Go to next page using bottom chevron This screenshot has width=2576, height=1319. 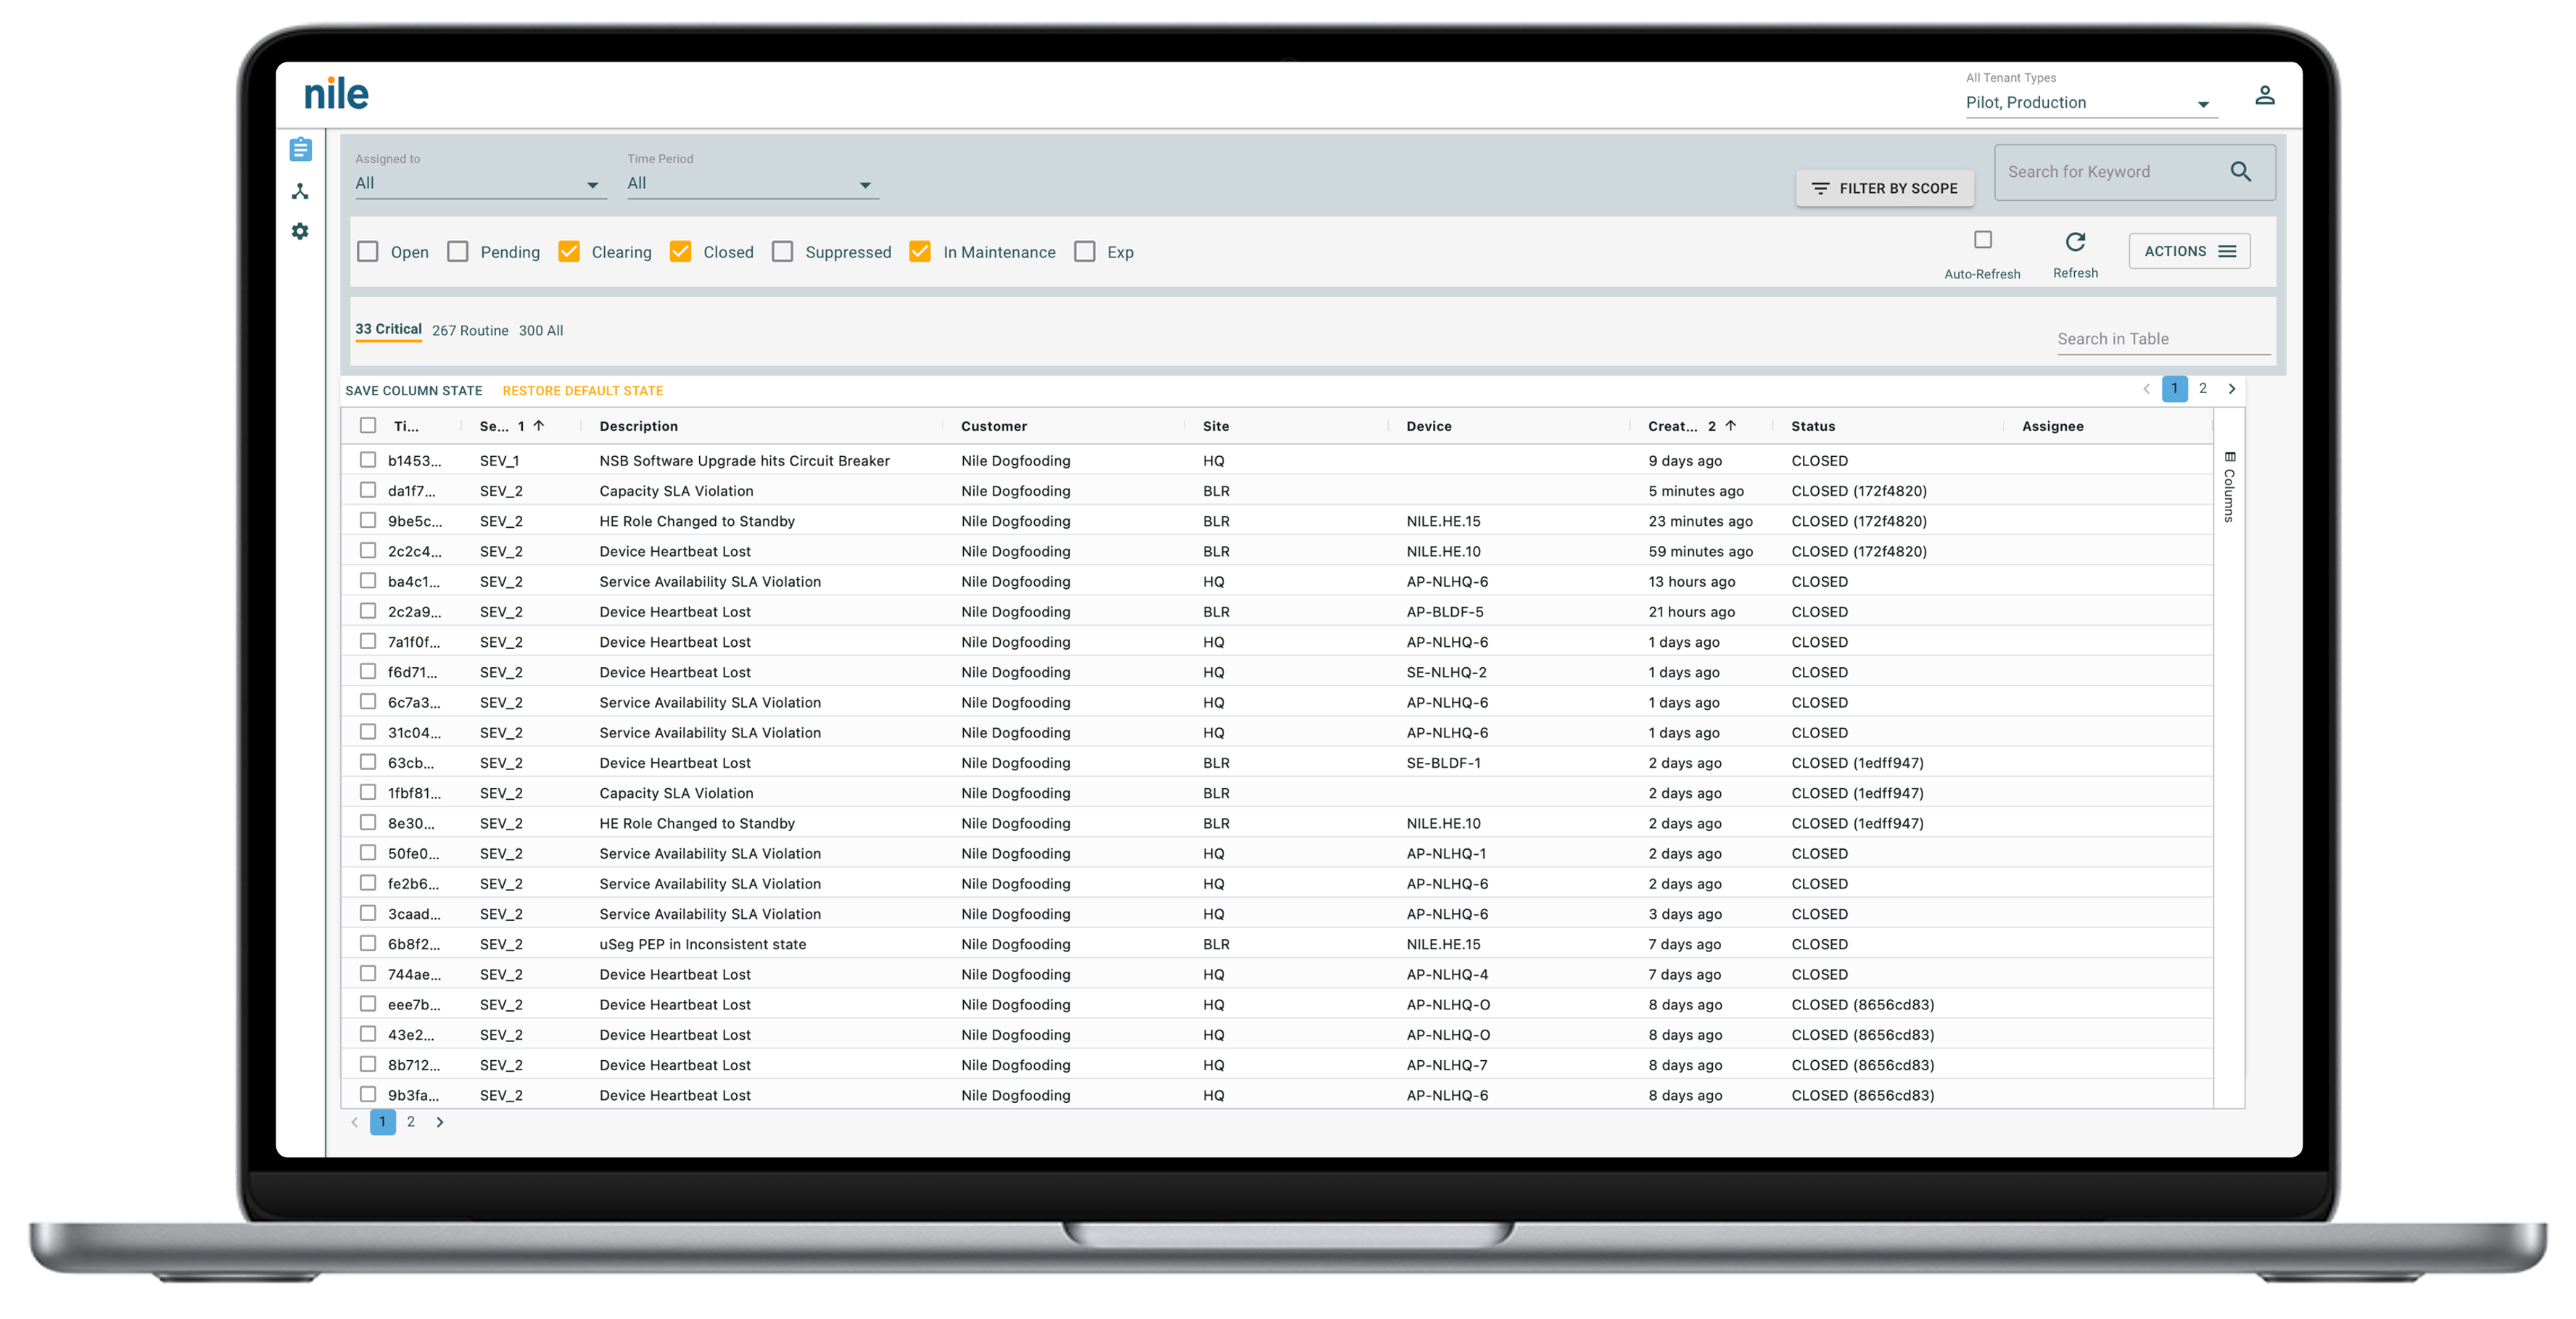point(440,1122)
